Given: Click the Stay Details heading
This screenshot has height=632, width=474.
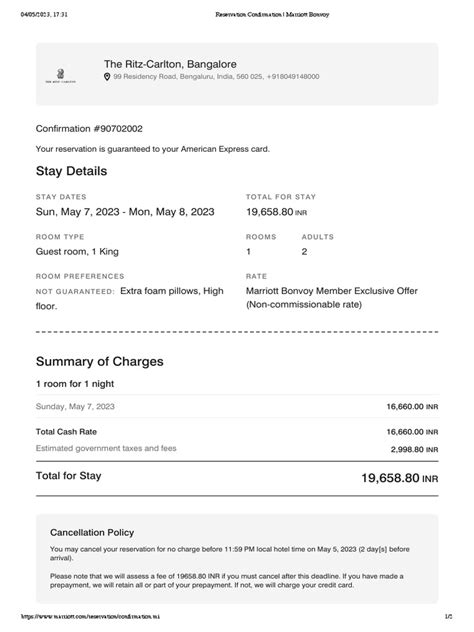Looking at the screenshot, I should coord(71,171).
